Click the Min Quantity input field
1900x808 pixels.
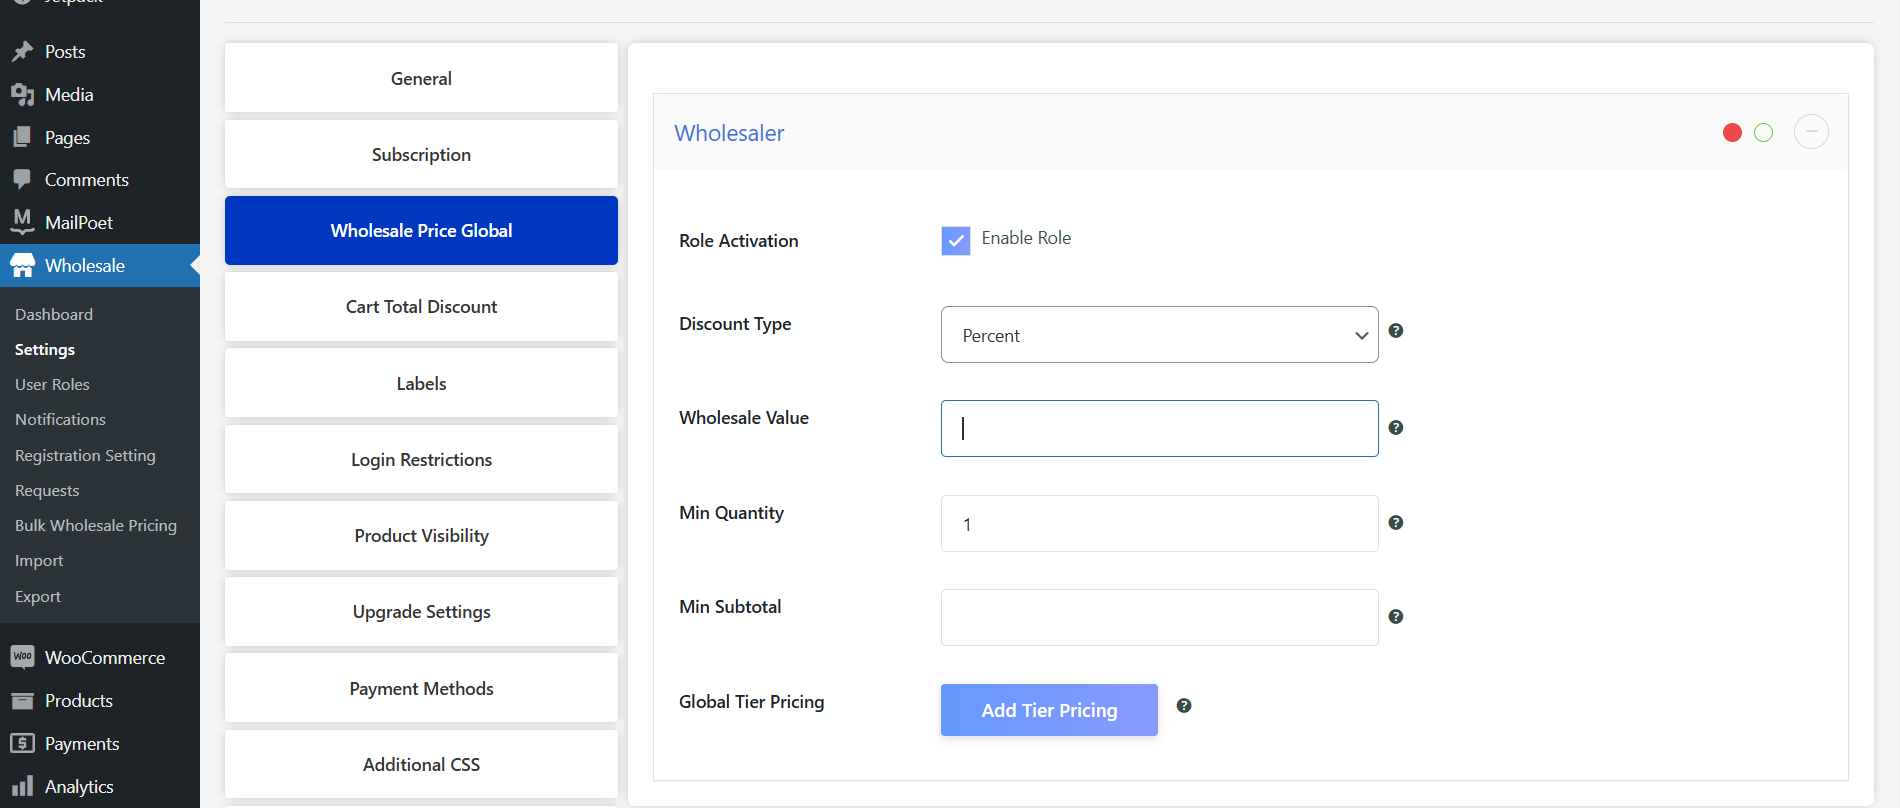[1160, 524]
